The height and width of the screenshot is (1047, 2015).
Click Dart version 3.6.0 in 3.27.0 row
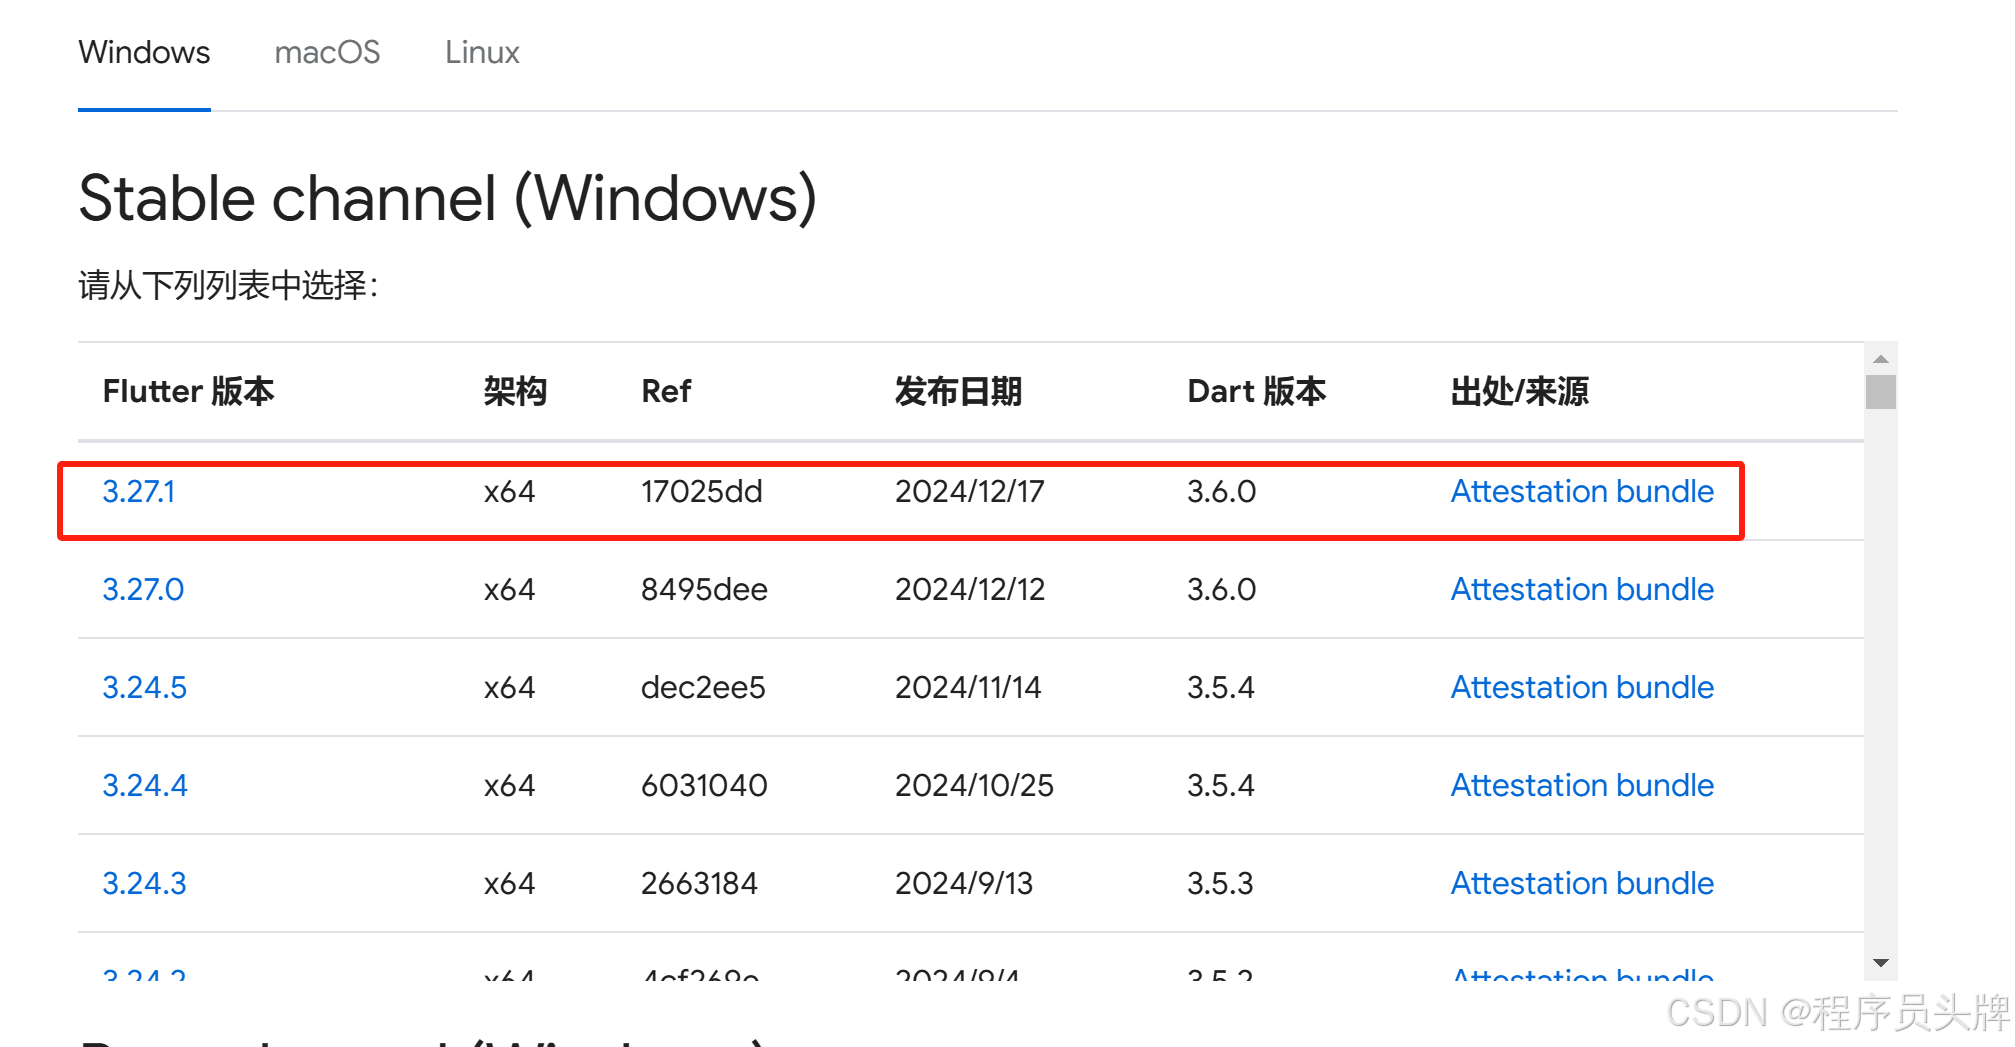coord(1221,589)
